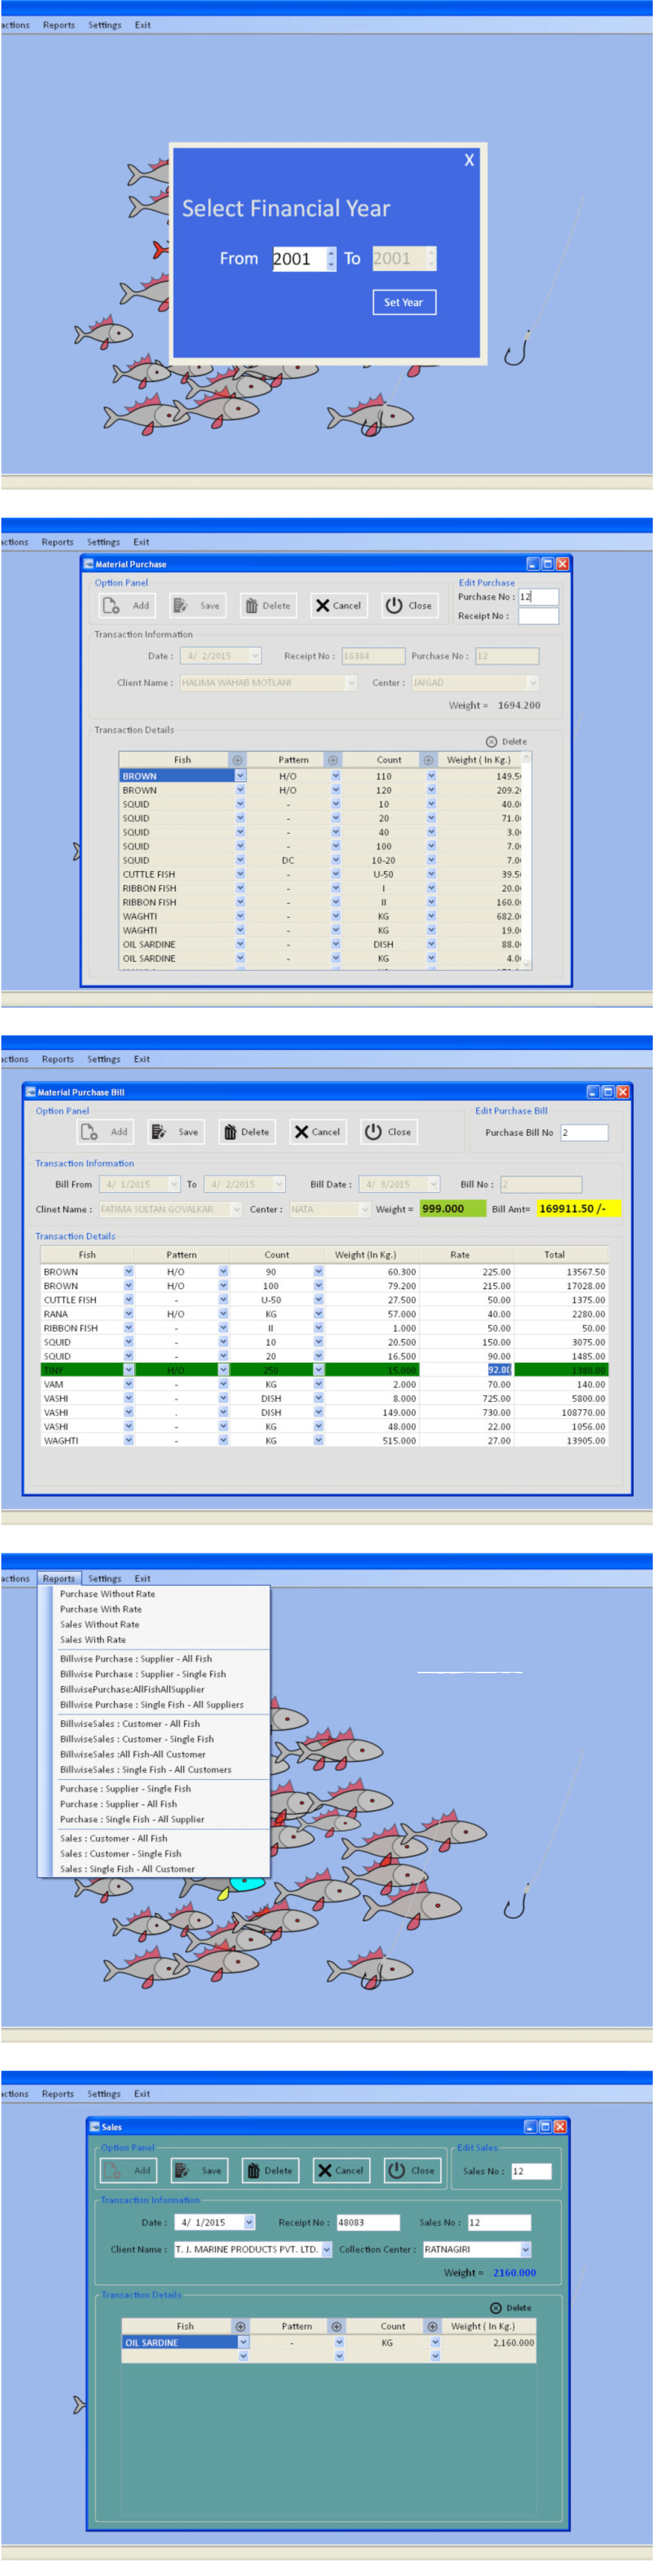Open Date dropdown in Material Purchase window
The height and width of the screenshot is (2576, 654).
coord(255,656)
